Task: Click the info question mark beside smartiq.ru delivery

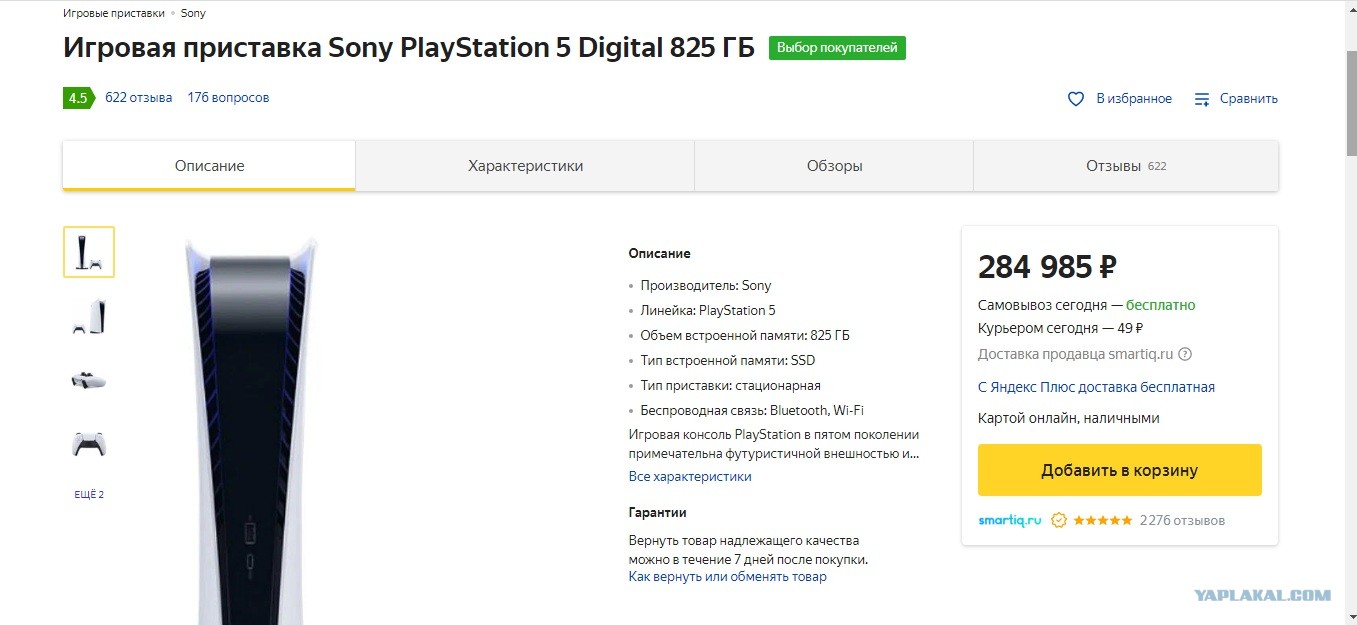Action: click(1185, 354)
